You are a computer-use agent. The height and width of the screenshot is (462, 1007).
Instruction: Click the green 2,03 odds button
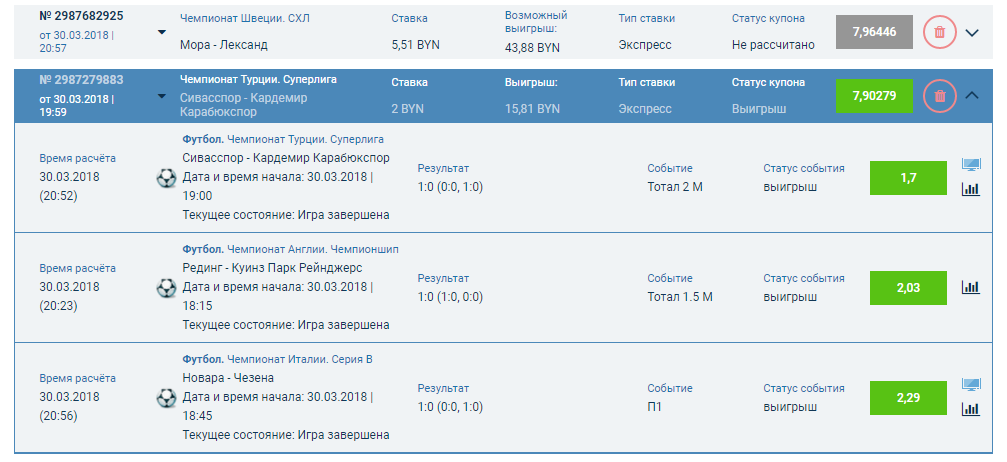click(908, 288)
